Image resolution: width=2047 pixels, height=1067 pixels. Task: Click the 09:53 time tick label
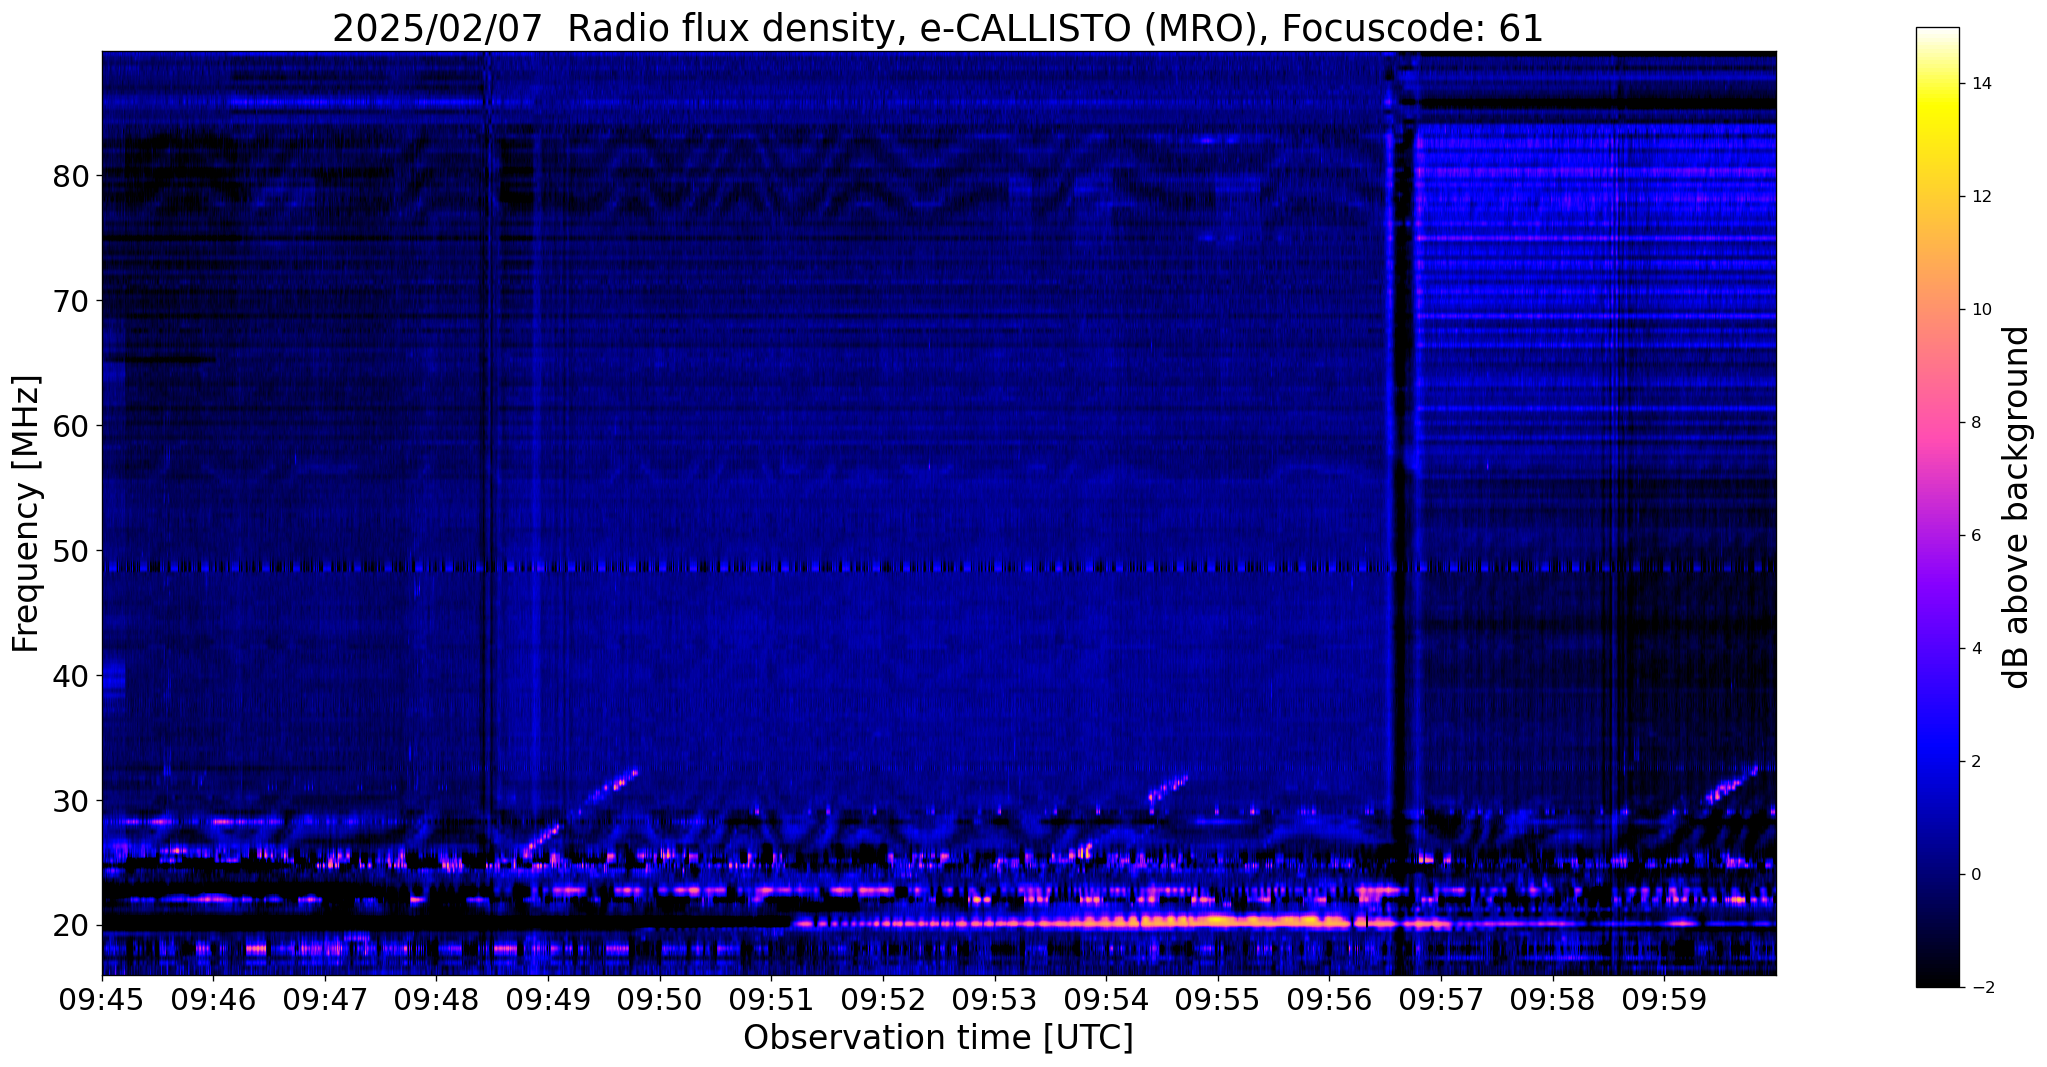click(x=994, y=999)
